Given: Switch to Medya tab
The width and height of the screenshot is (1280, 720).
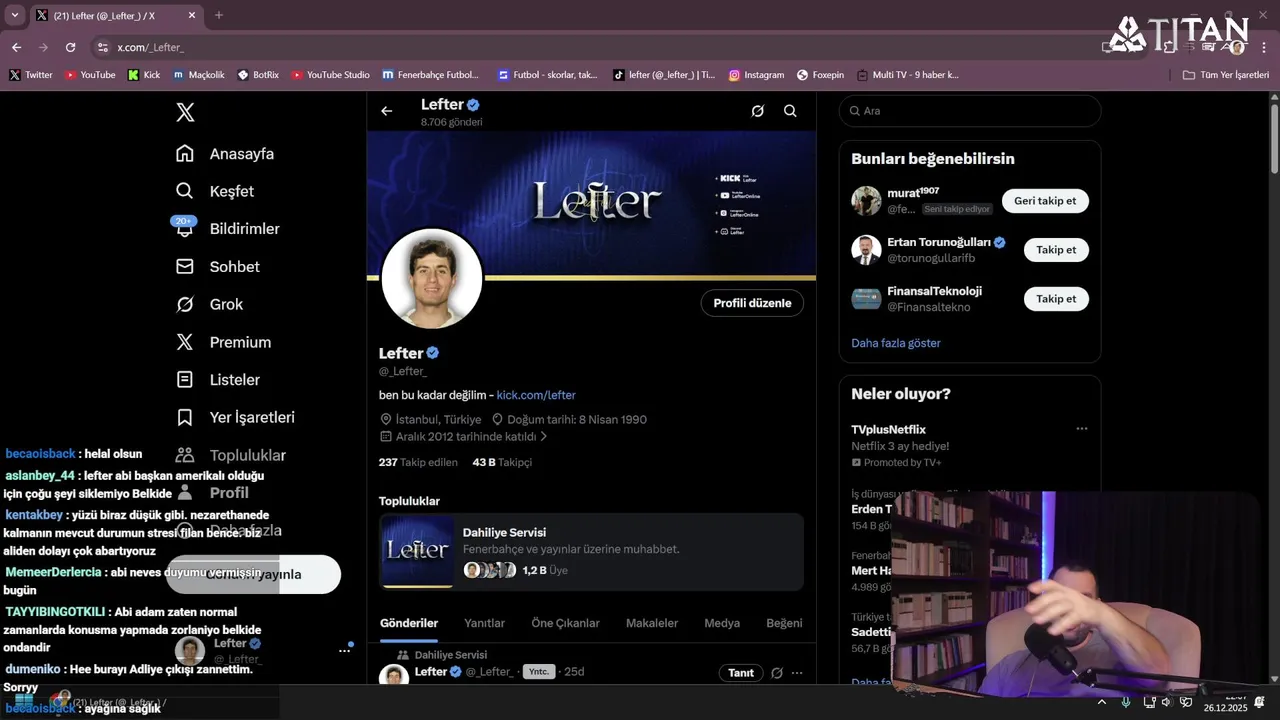Looking at the screenshot, I should (722, 623).
